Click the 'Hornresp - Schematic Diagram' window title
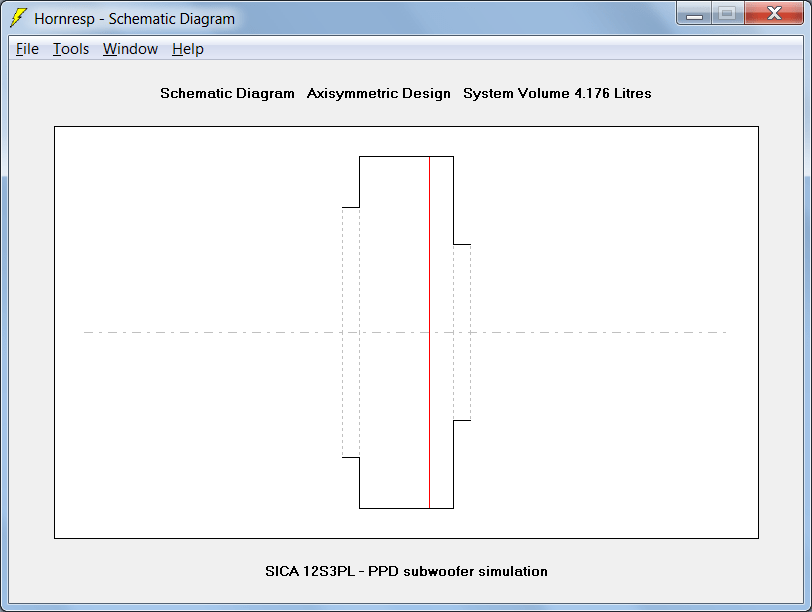The image size is (812, 612). point(135,19)
